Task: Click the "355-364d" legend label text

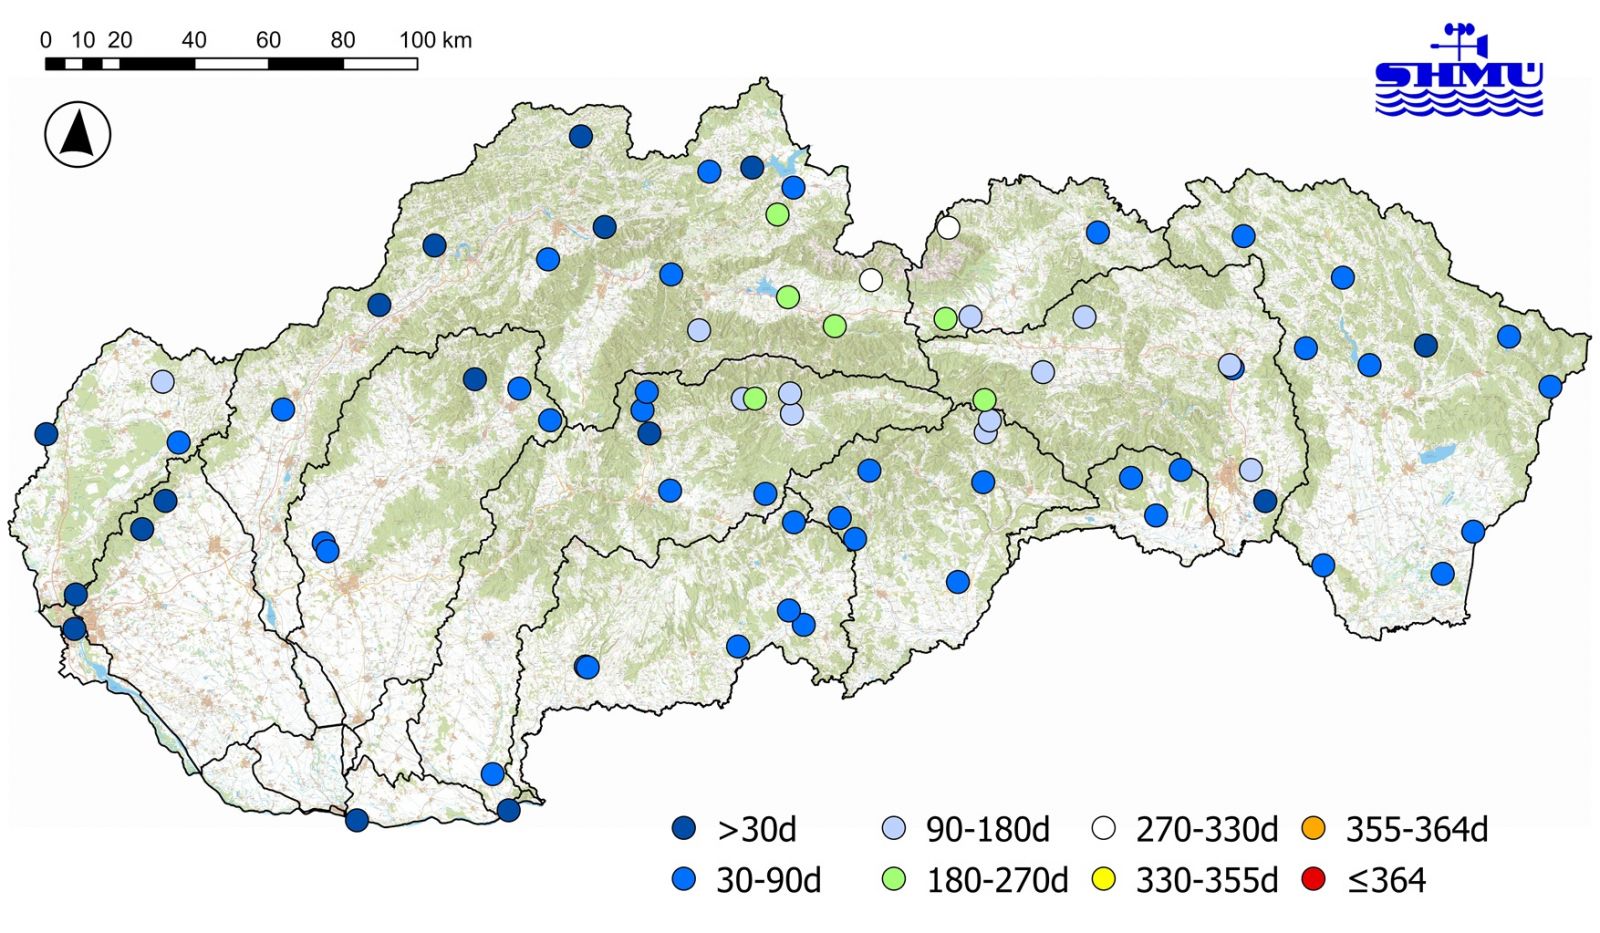Action: (x=1416, y=829)
